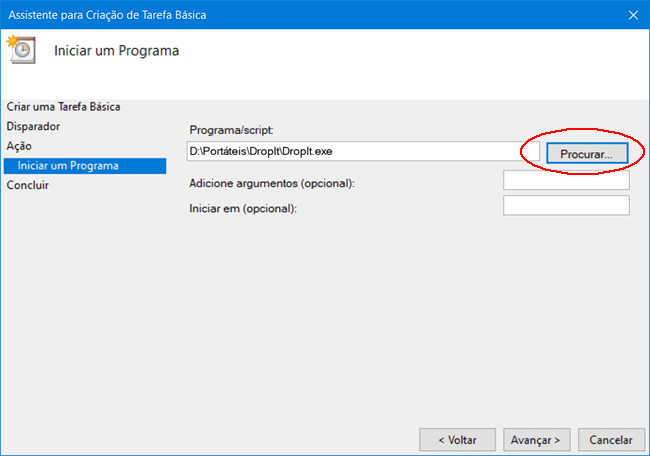
Task: Close the basic task wizard window
Action: [632, 14]
